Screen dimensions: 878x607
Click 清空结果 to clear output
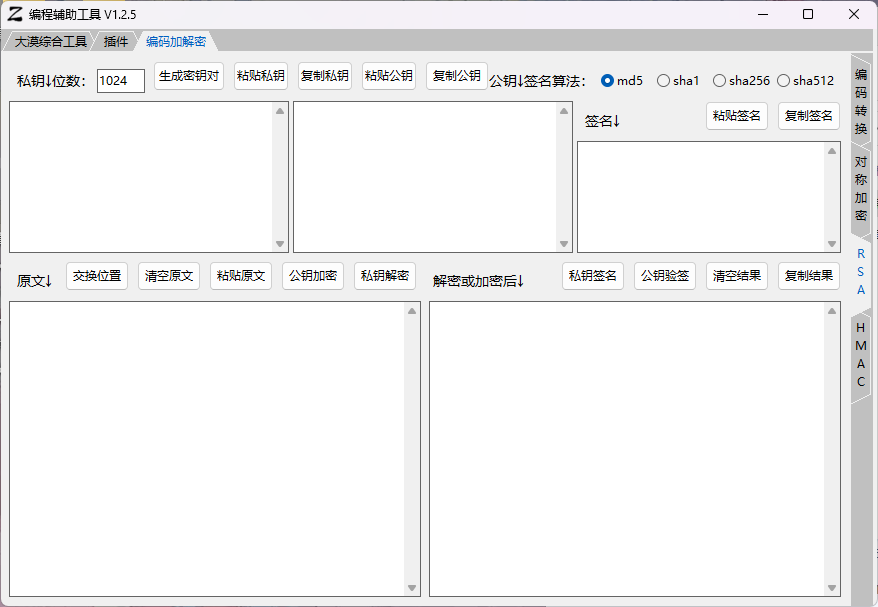pos(737,276)
